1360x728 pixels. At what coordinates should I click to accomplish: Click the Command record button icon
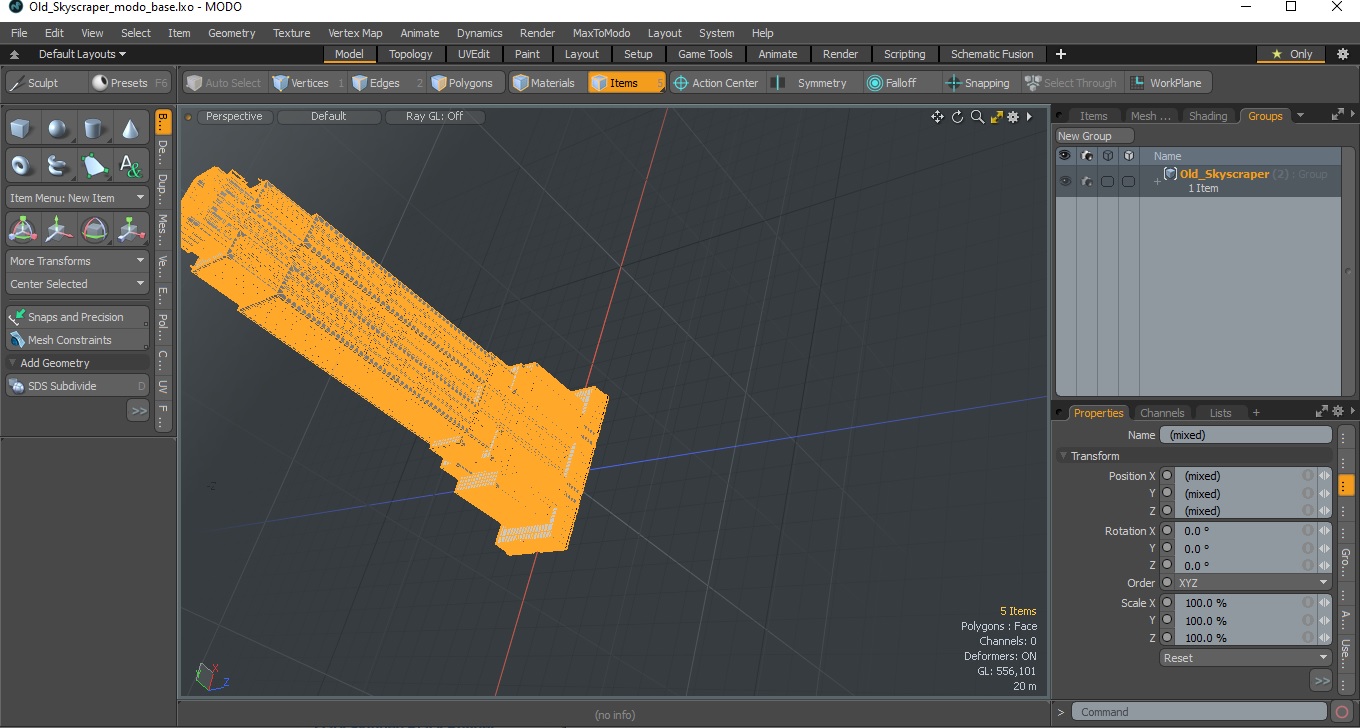click(x=1342, y=712)
